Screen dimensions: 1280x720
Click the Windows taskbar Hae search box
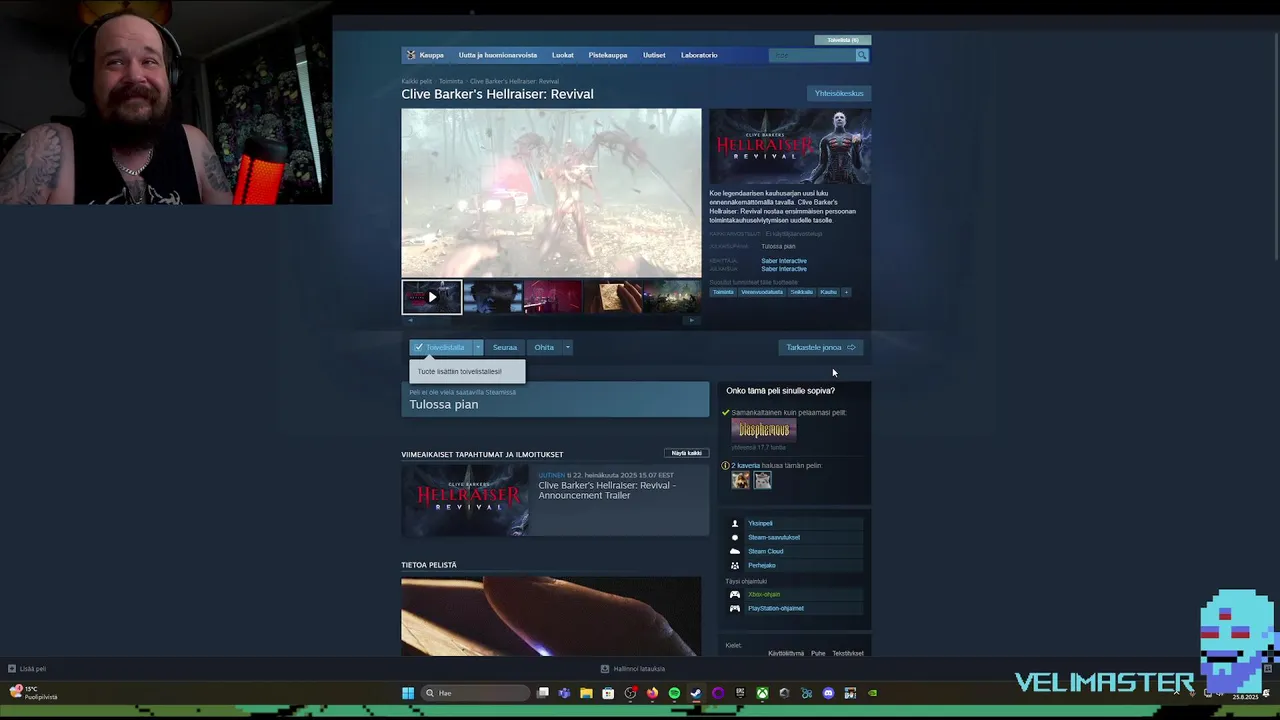click(x=476, y=693)
